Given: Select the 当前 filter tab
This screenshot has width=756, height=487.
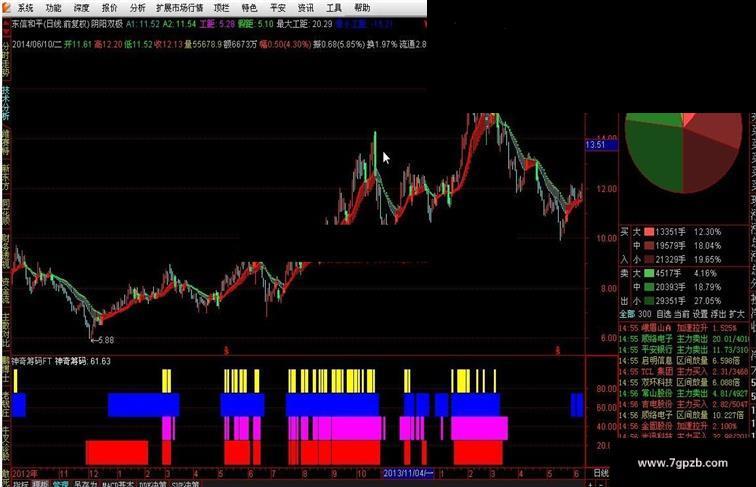Looking at the screenshot, I should [x=681, y=314].
